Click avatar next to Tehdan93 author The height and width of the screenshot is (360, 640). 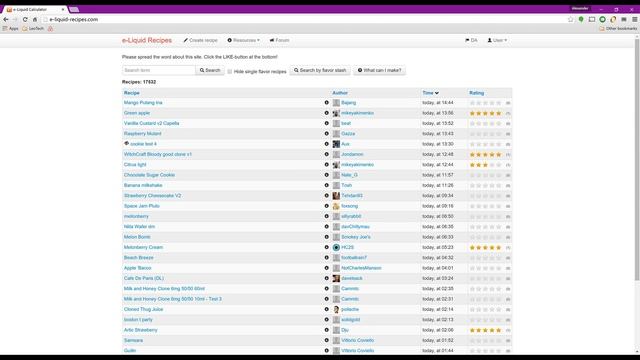point(336,196)
